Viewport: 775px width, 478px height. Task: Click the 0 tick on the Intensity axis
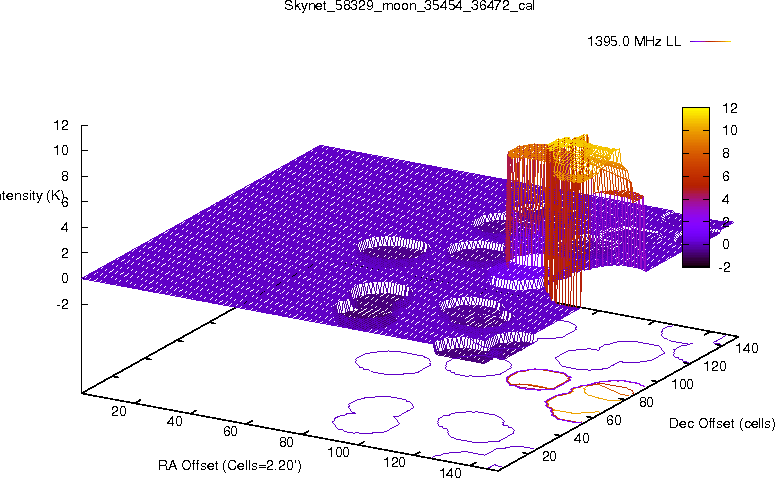coord(65,278)
